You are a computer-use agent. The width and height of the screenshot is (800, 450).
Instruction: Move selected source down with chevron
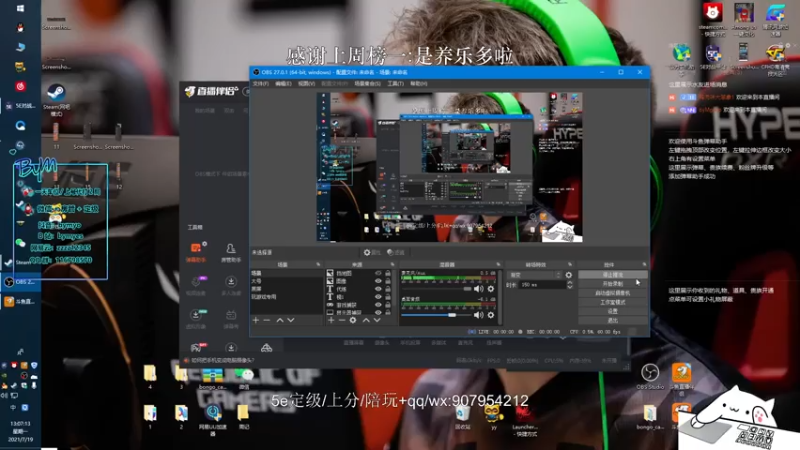click(377, 320)
